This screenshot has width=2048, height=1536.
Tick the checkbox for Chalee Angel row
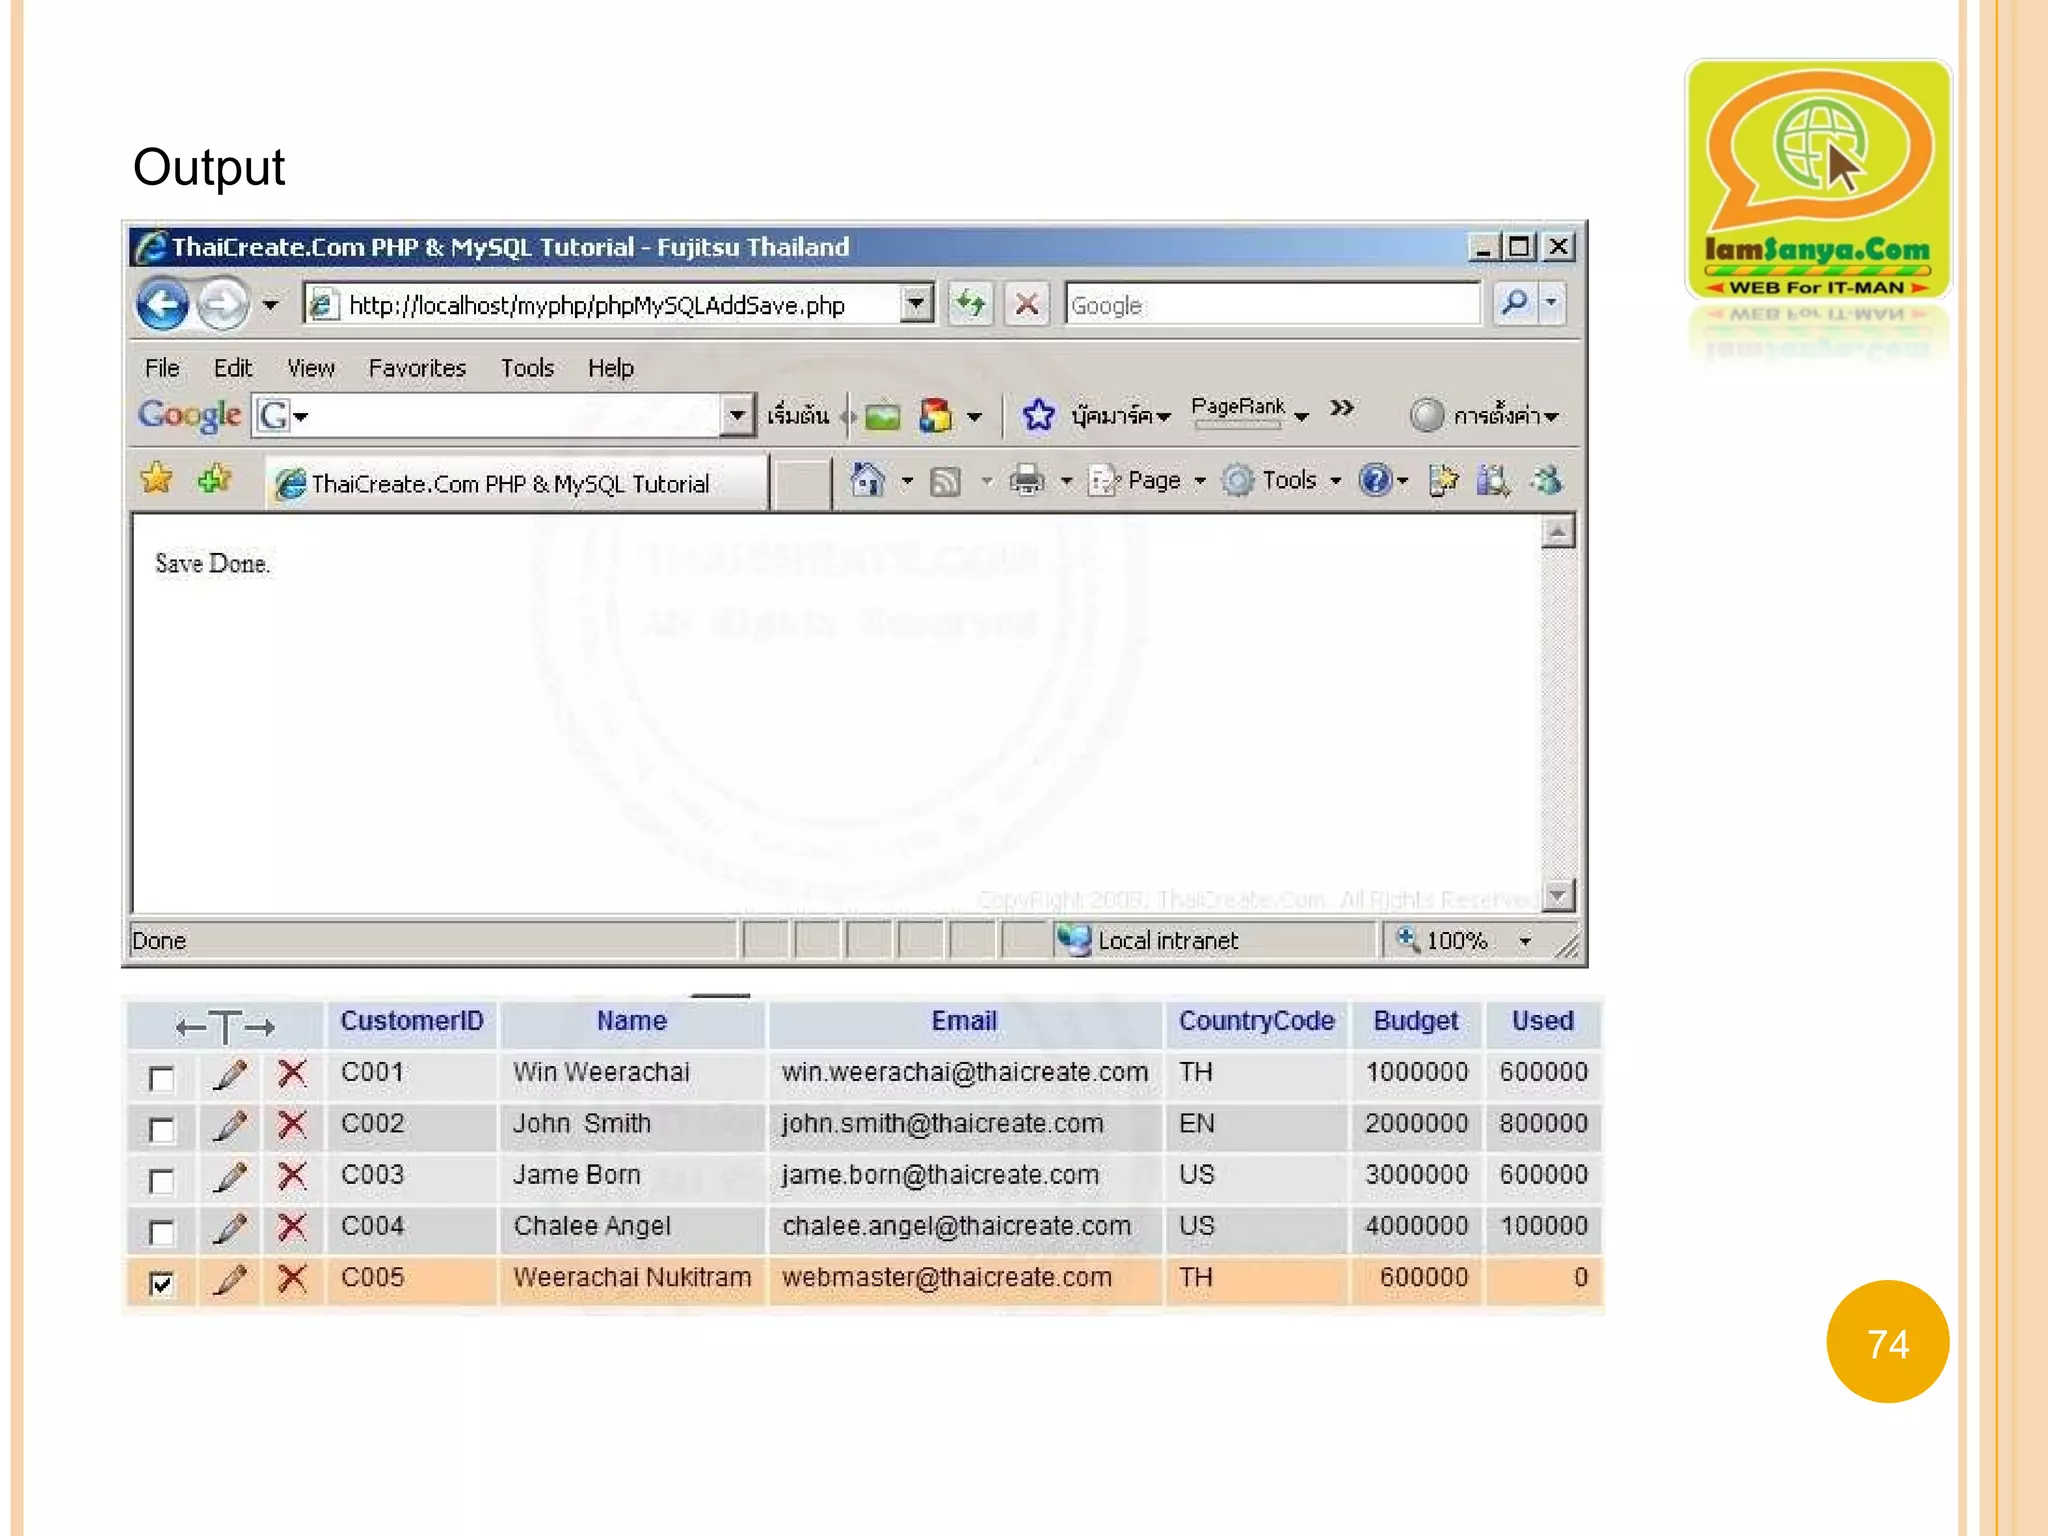(x=161, y=1232)
